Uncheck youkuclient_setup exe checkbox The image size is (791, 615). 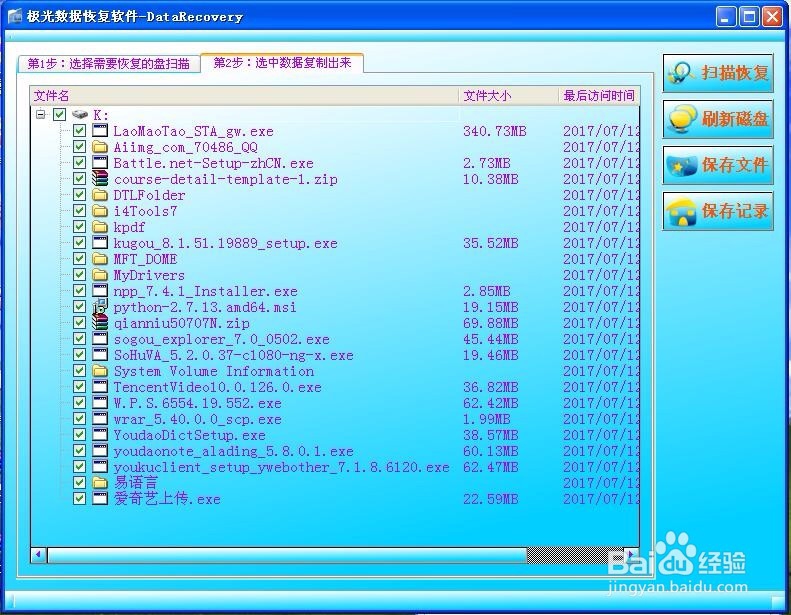click(x=79, y=467)
